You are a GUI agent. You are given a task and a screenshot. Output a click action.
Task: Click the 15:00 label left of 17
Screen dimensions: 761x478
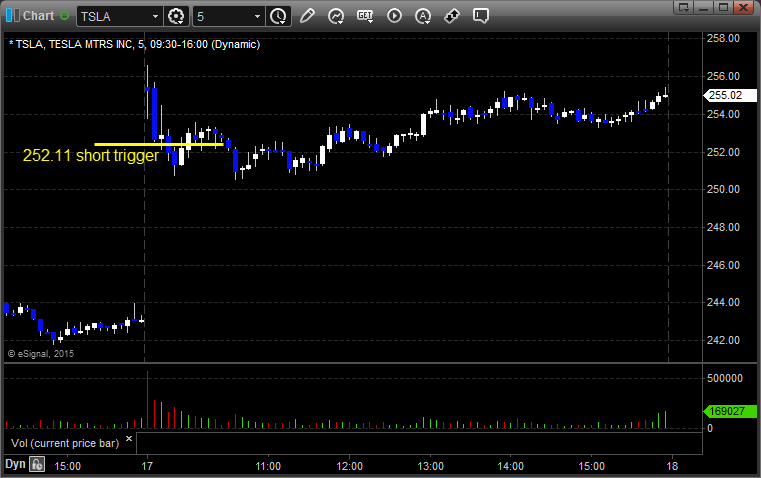point(67,466)
